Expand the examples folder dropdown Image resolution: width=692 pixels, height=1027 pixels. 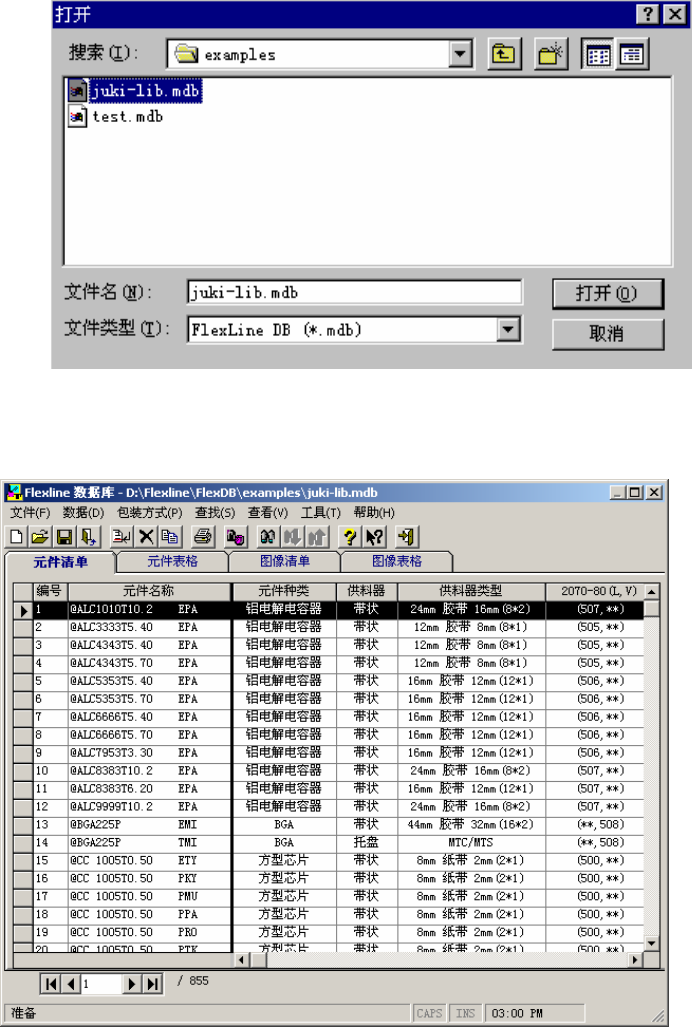click(461, 54)
